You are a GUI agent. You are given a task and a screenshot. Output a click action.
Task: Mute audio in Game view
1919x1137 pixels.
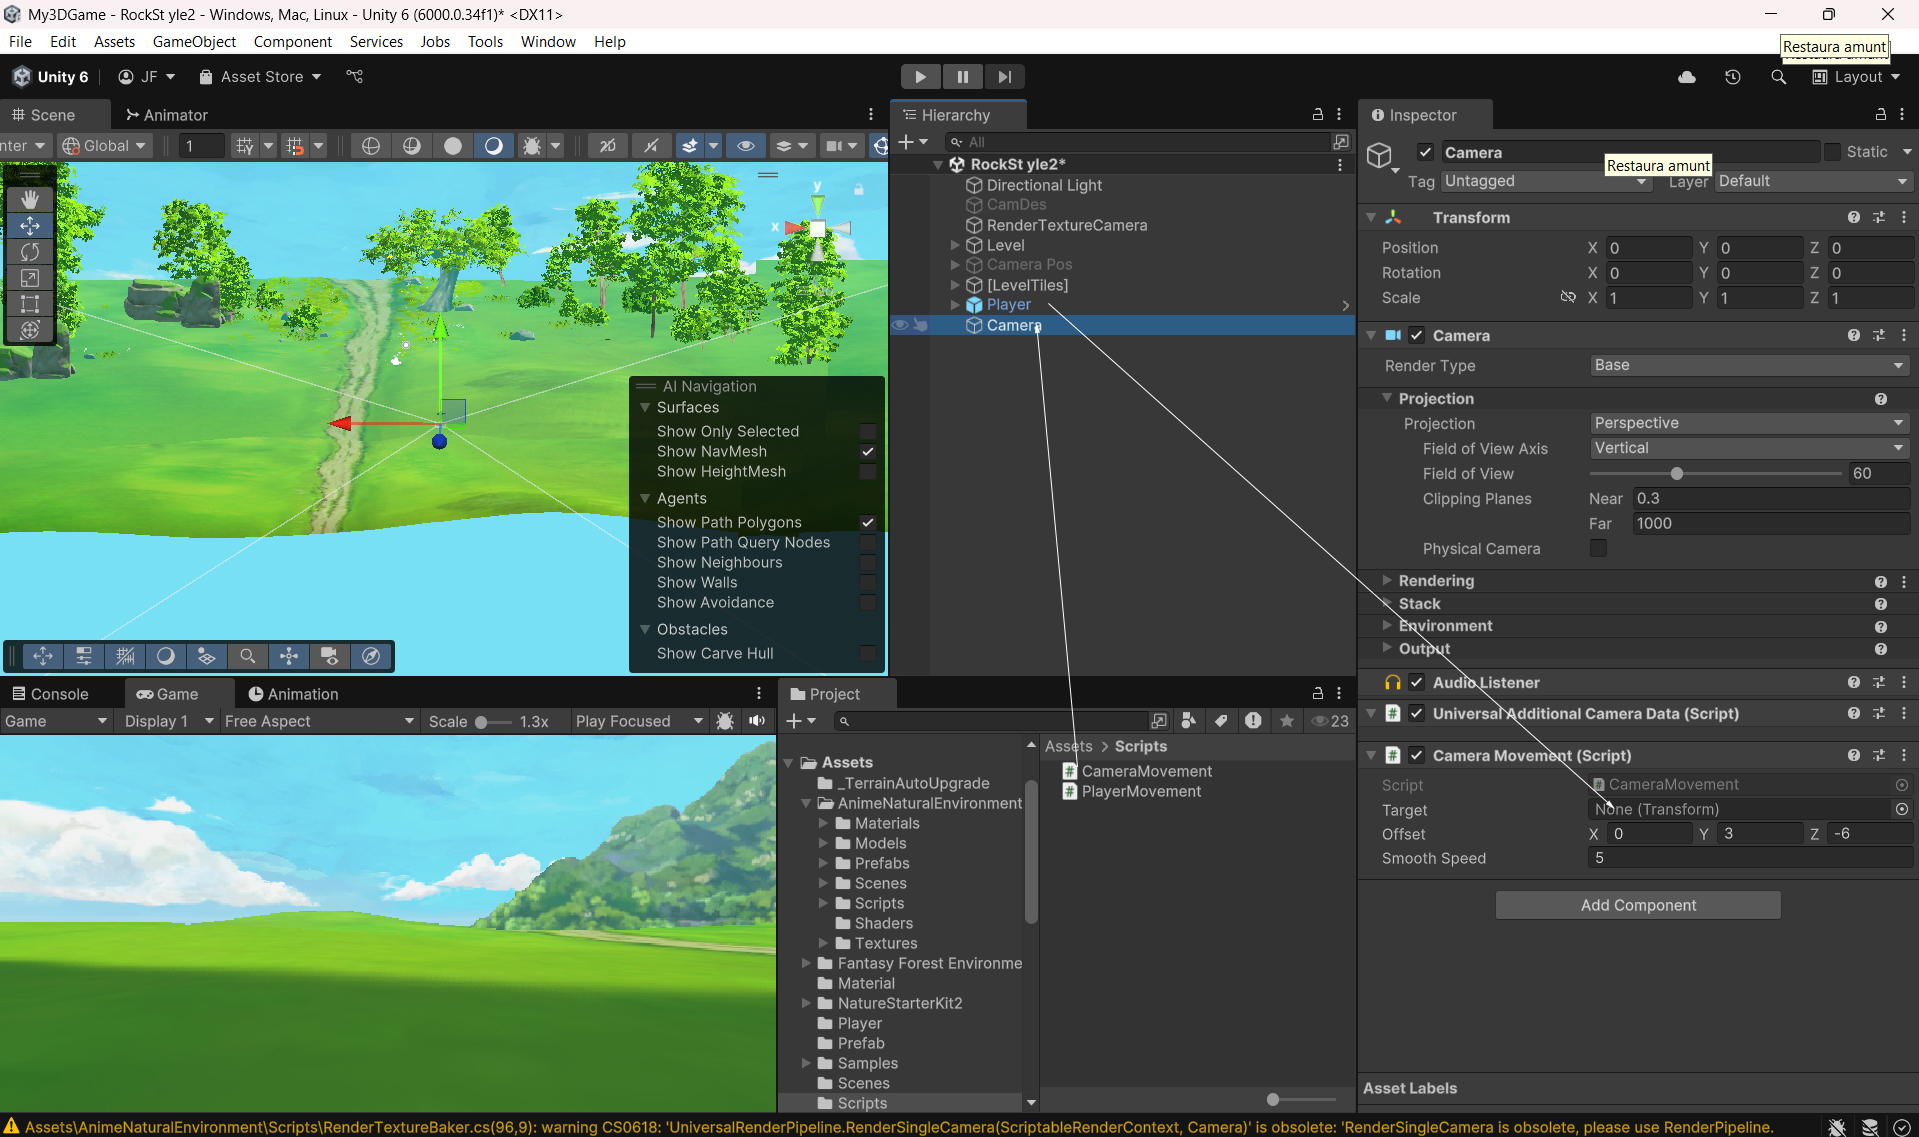coord(757,721)
